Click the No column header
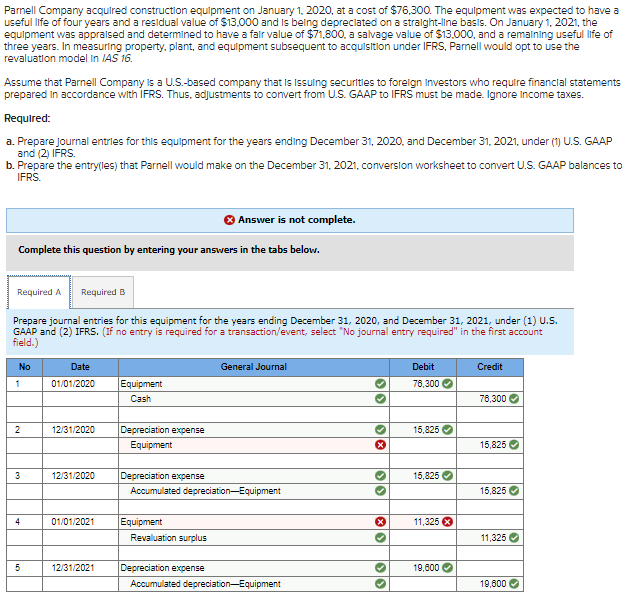 (25, 367)
